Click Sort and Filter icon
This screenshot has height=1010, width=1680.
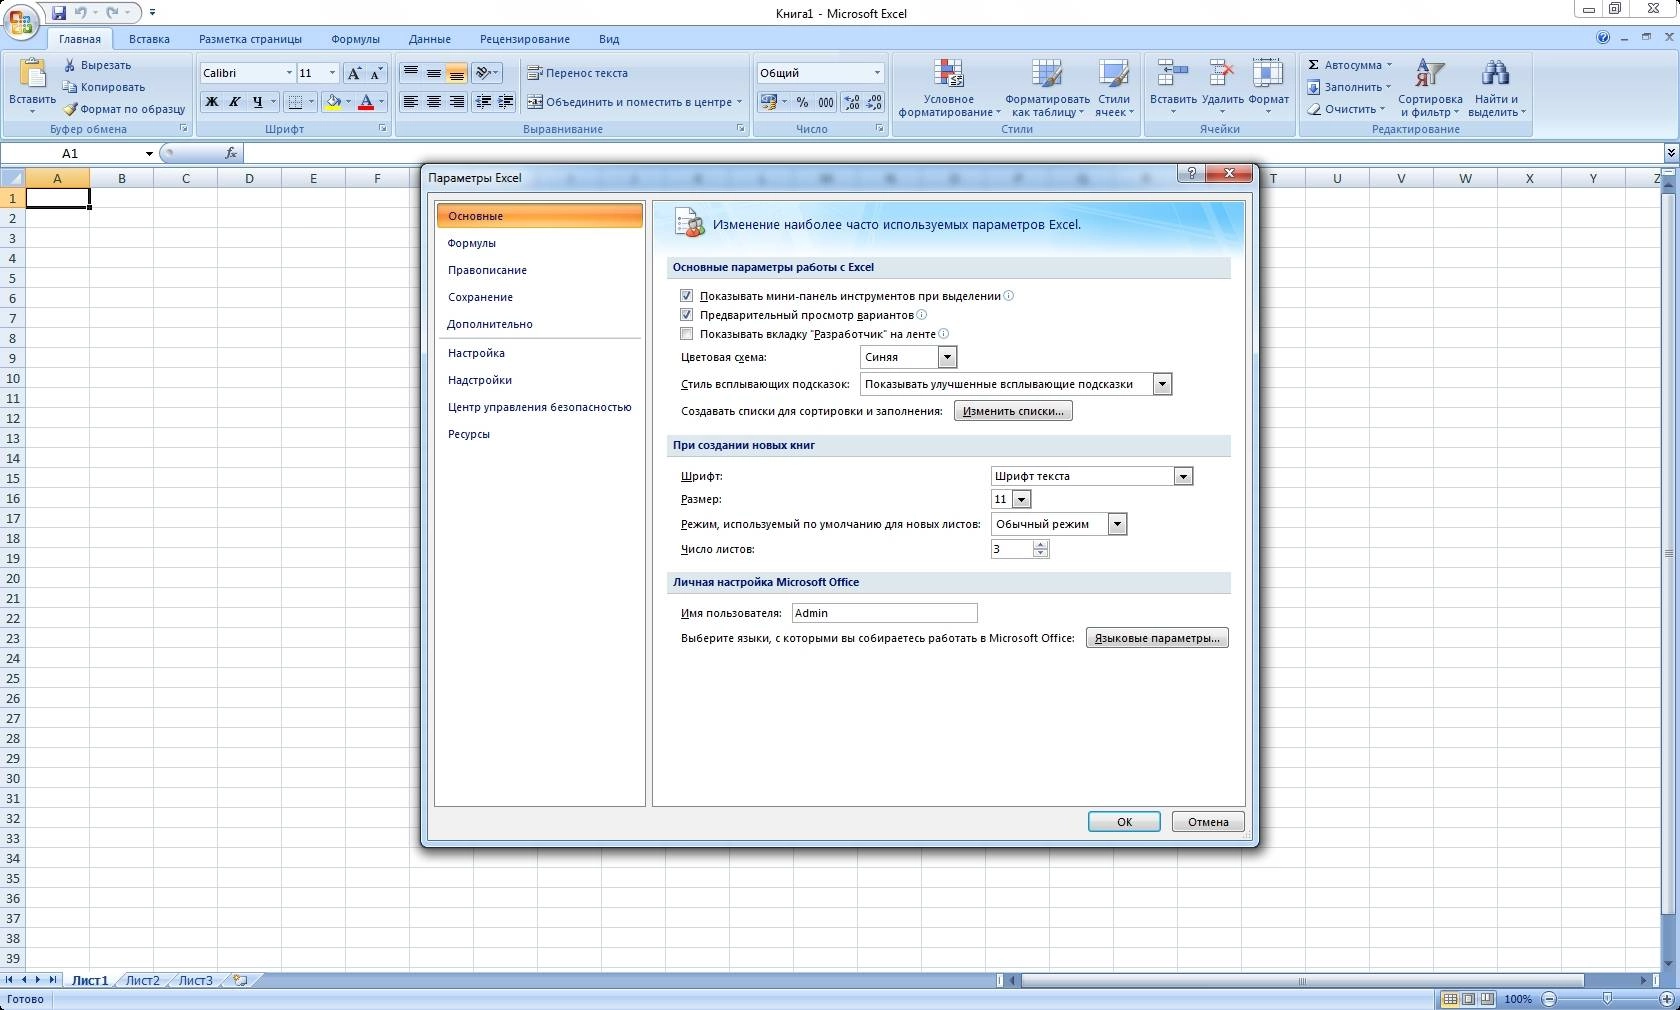coord(1429,73)
